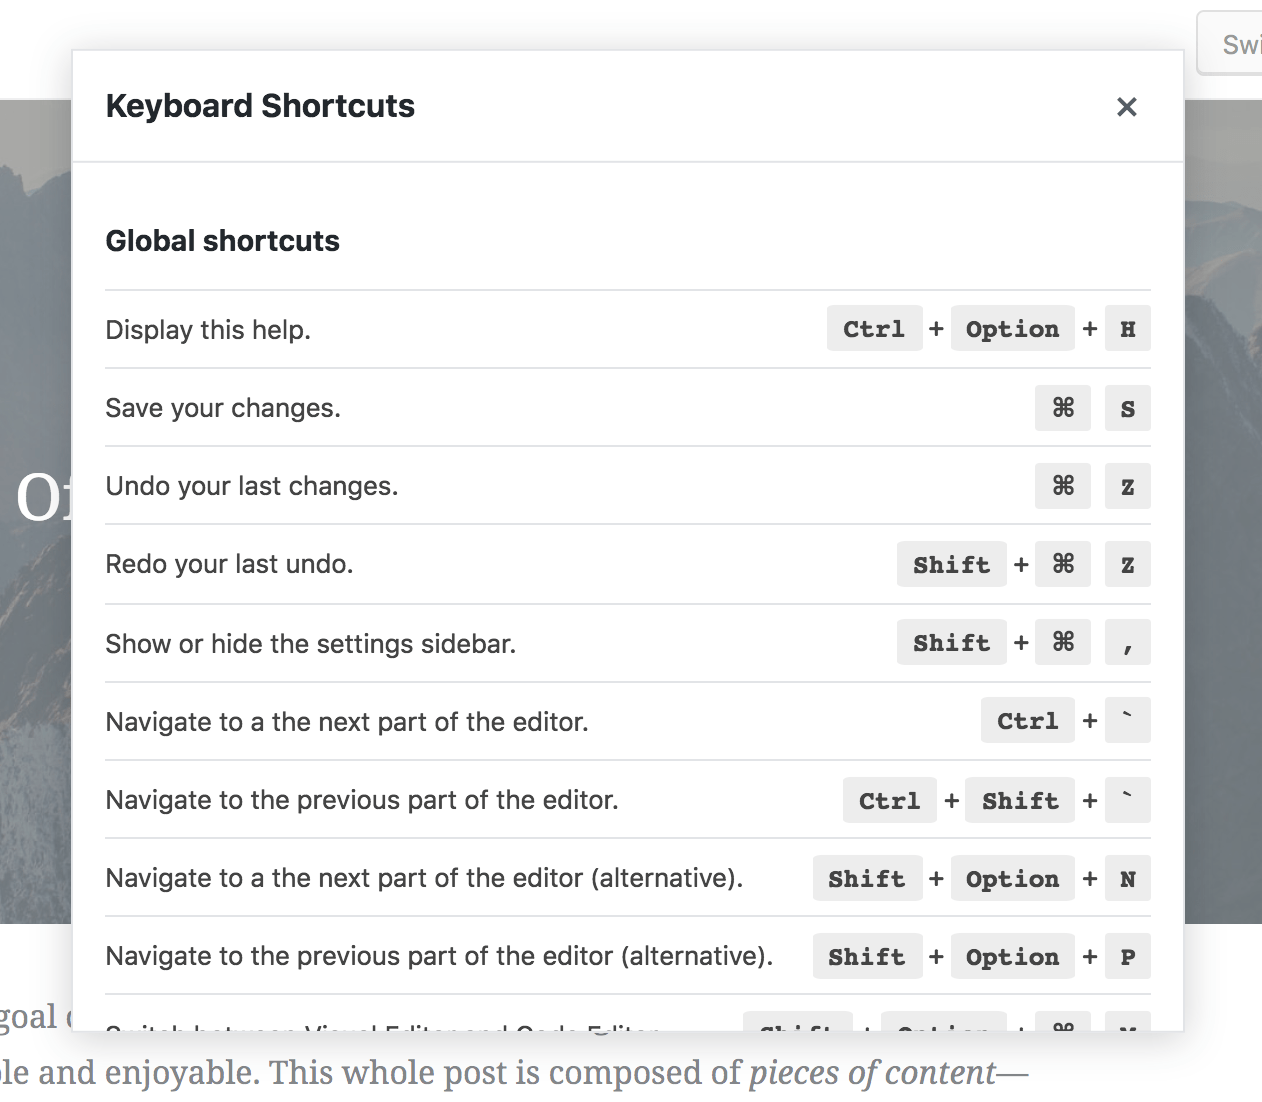Select the S key badge for saving changes
This screenshot has height=1102, width=1262.
tap(1127, 408)
